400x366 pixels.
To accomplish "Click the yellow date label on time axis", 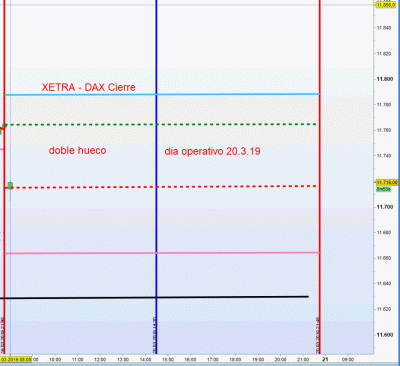I will pos(16,360).
